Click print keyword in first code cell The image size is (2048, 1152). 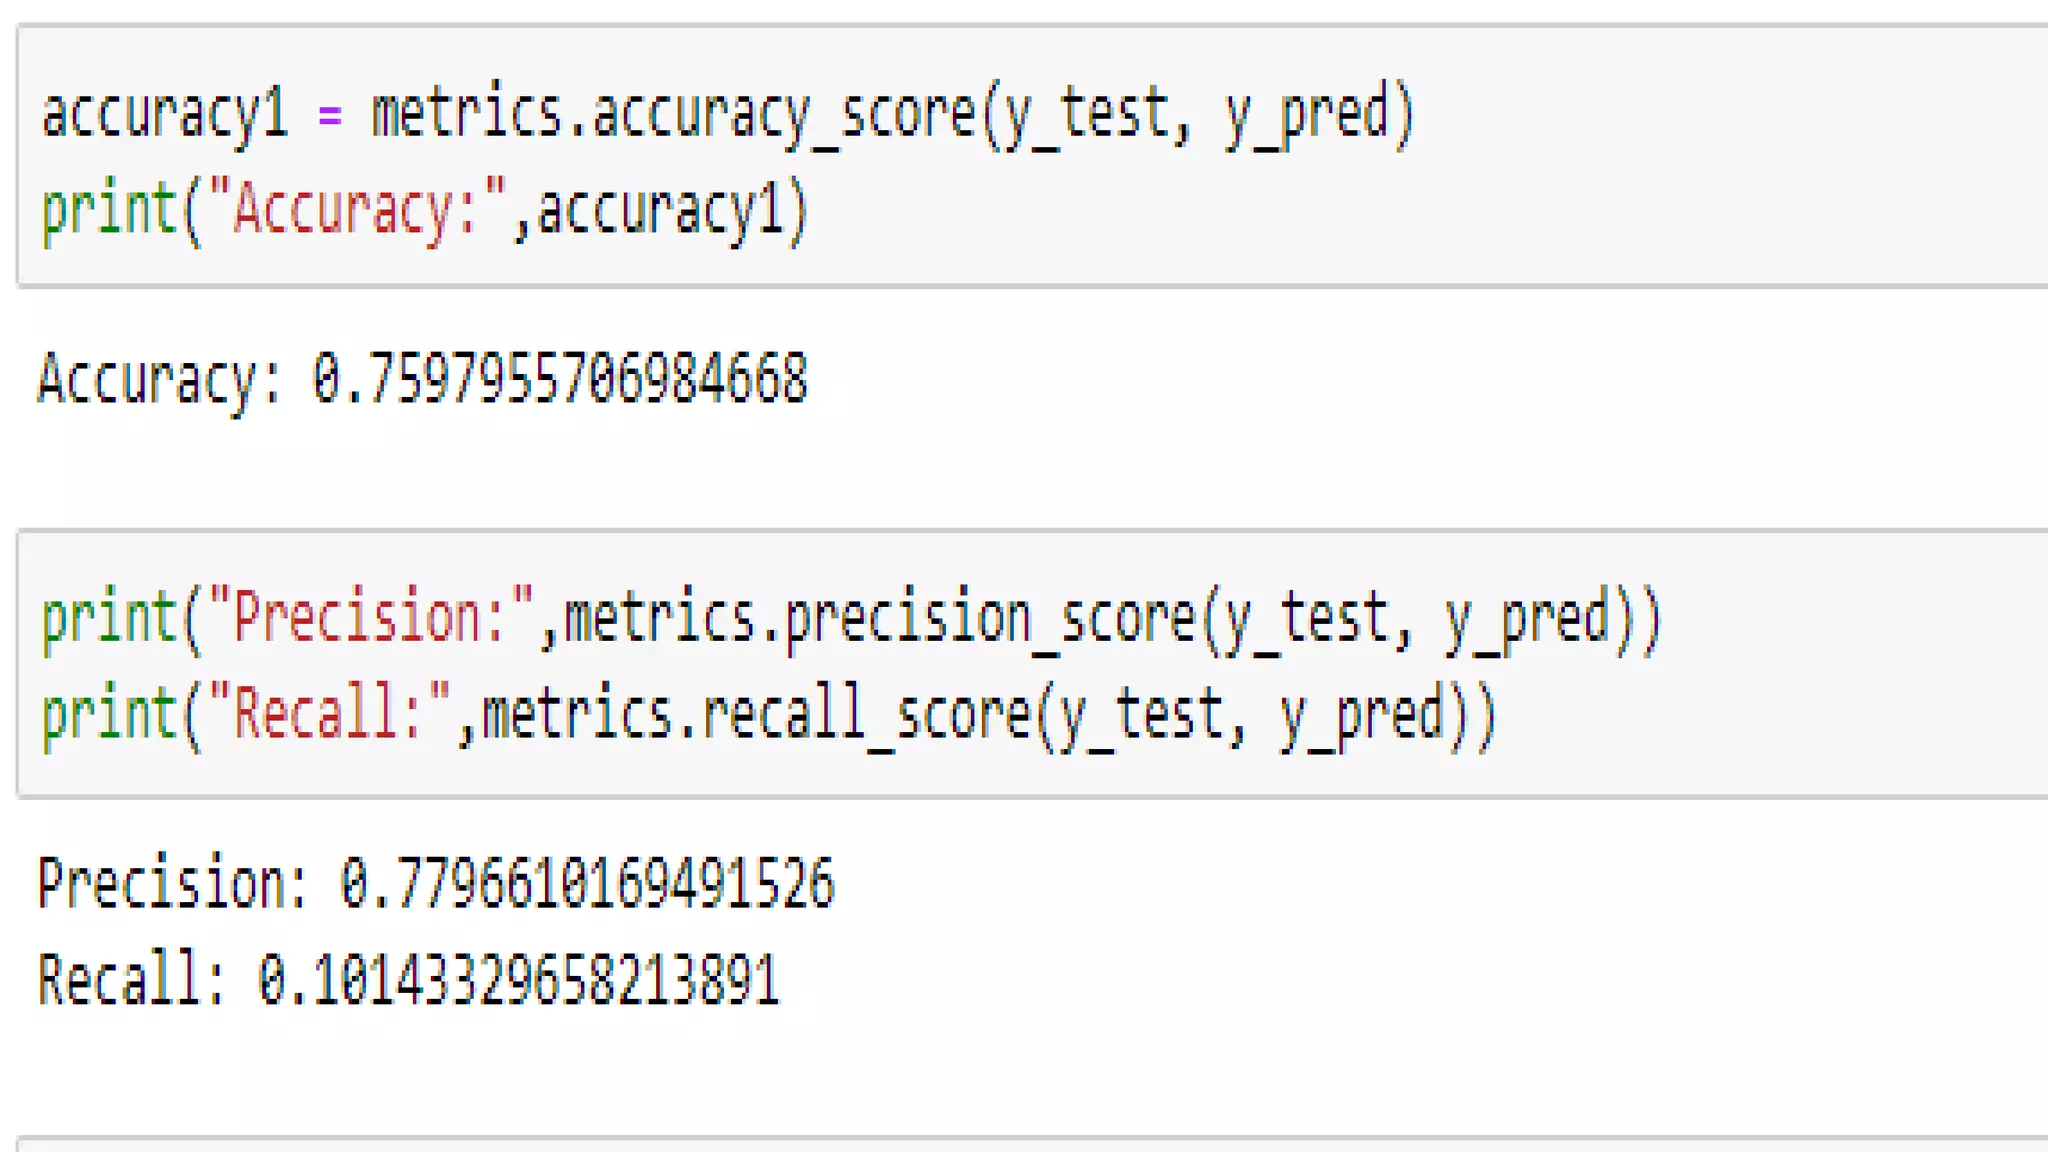point(108,212)
